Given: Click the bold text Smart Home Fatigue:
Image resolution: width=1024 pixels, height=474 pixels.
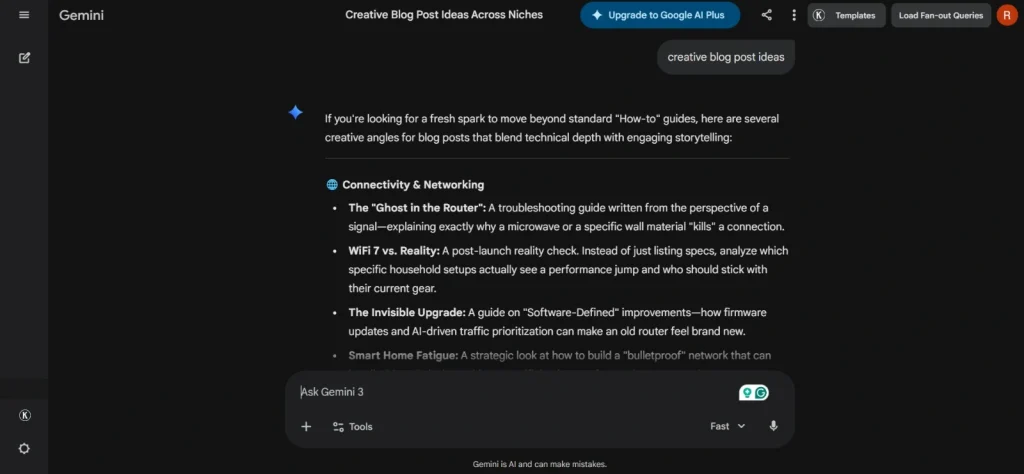Looking at the screenshot, I should pos(403,356).
